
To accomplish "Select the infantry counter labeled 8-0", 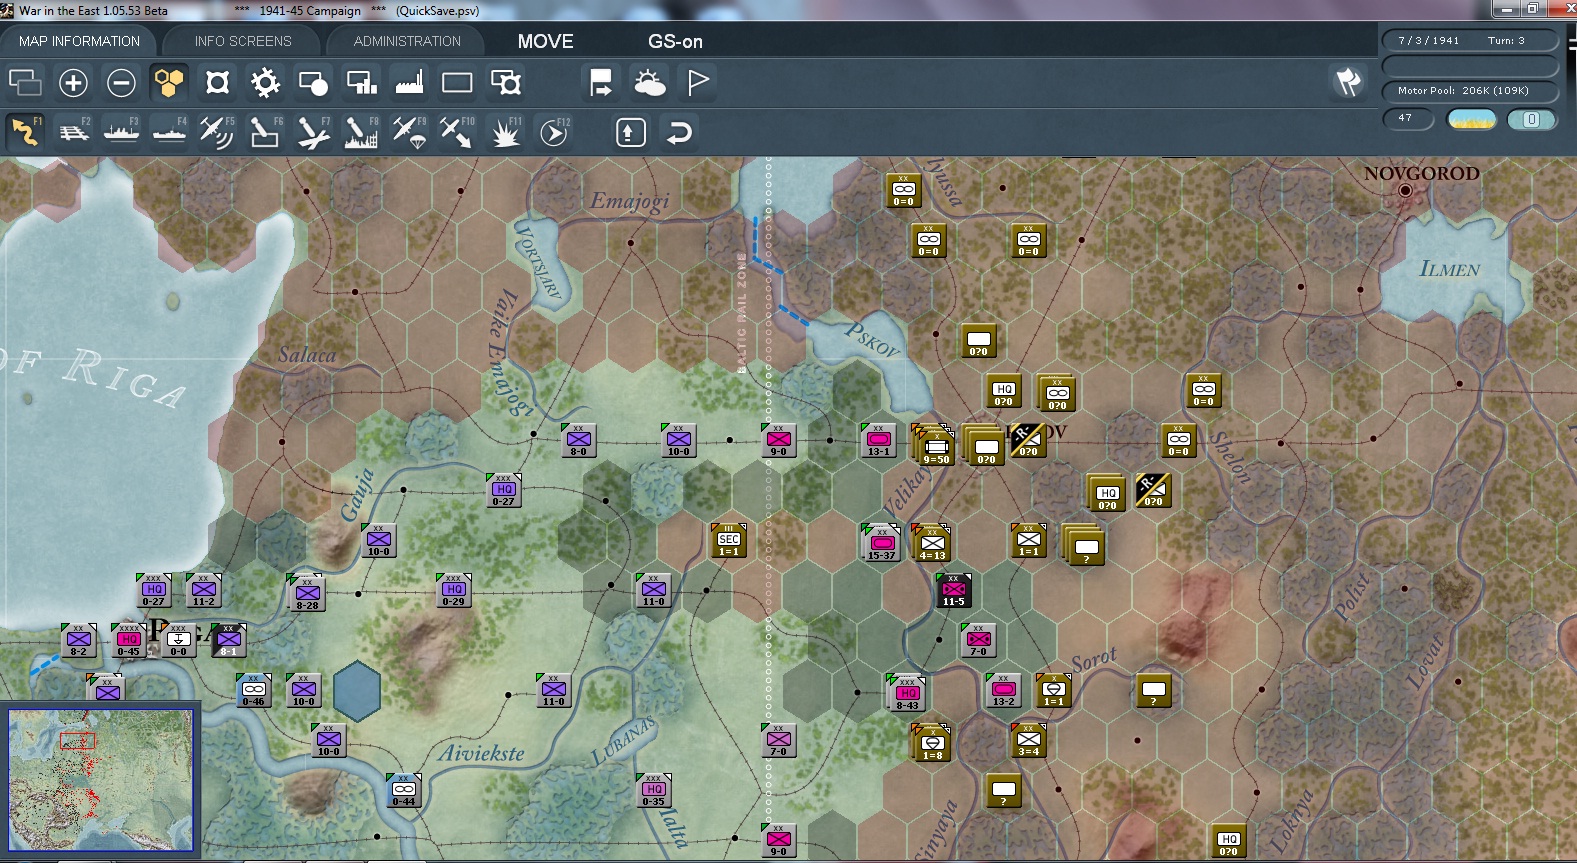I will [578, 441].
